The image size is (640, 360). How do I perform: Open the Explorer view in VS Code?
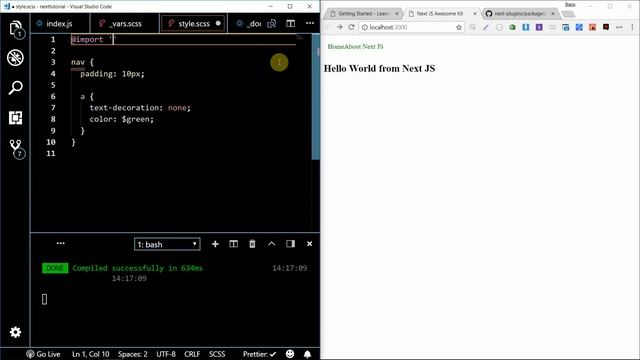click(x=16, y=29)
